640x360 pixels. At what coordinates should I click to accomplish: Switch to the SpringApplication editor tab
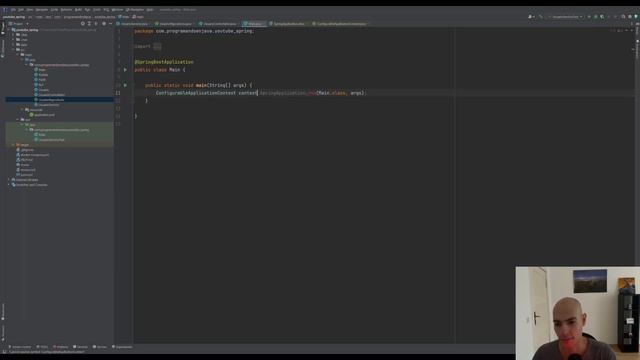point(287,24)
